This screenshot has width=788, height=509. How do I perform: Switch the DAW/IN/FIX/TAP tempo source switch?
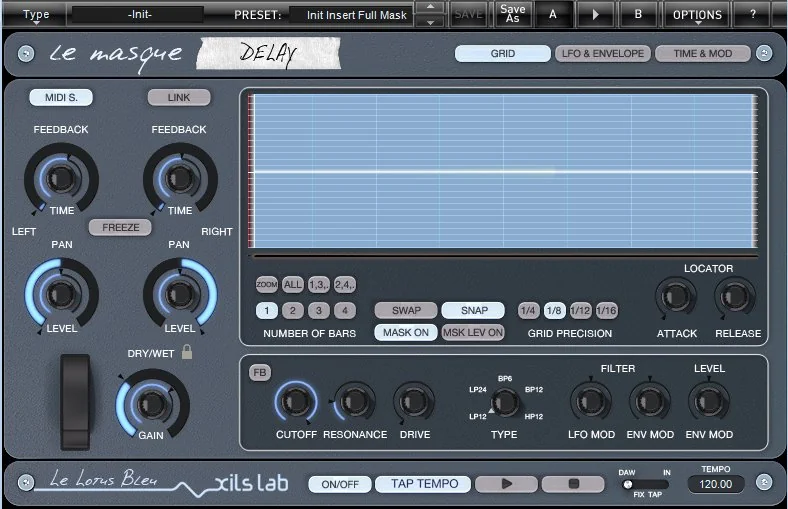(646, 484)
